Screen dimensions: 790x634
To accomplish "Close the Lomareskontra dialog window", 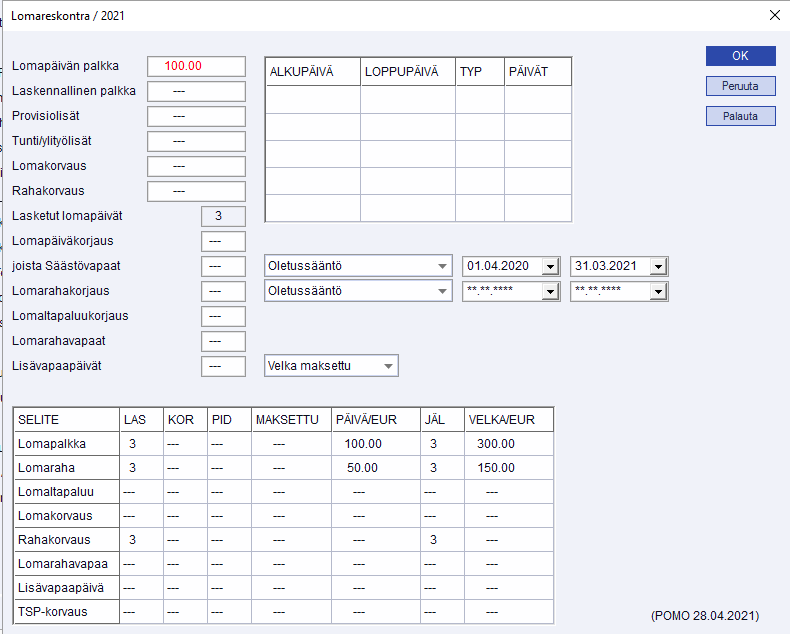I will 773,16.
